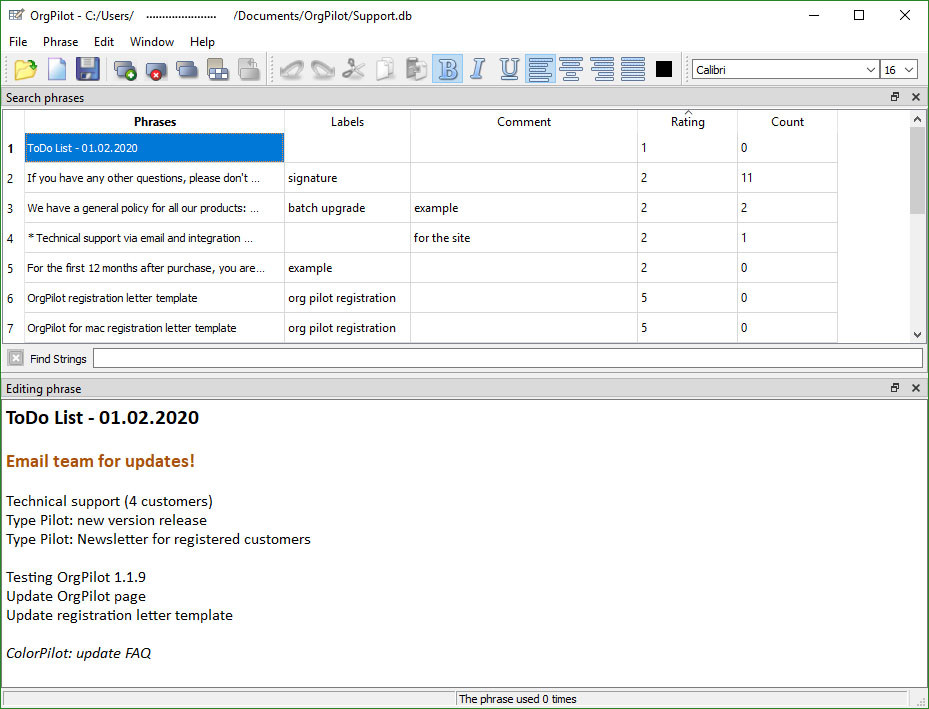Select row number 4 header
This screenshot has width=929, height=709.
point(13,238)
